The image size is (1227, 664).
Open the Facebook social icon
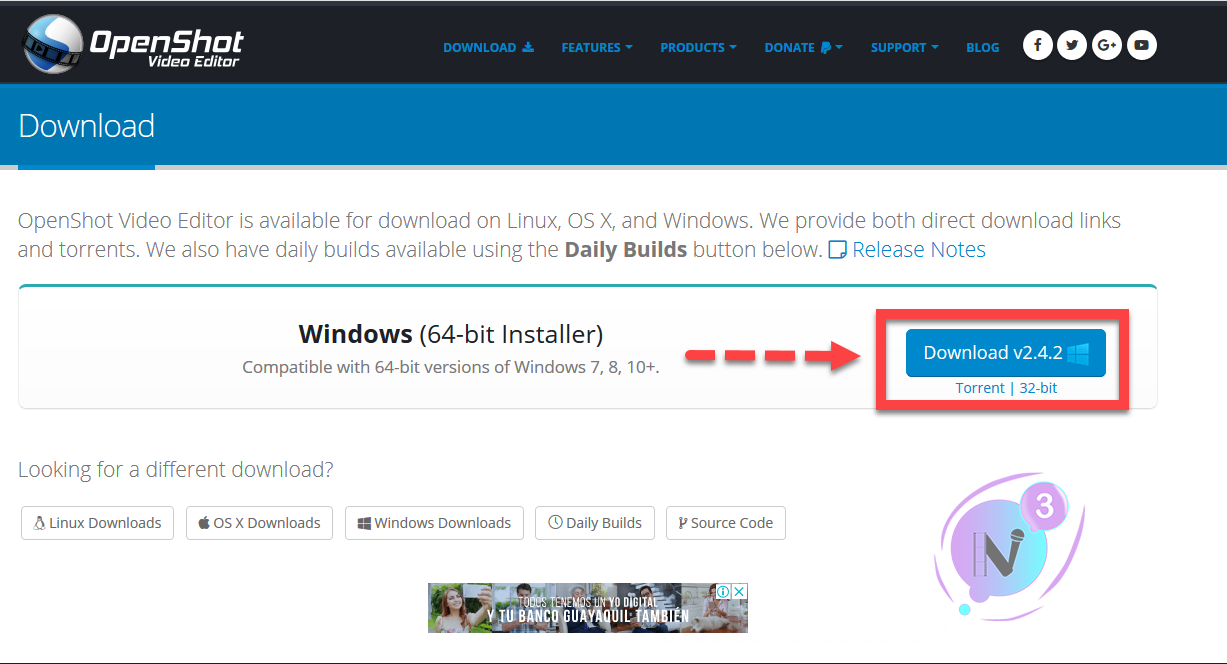point(1038,45)
